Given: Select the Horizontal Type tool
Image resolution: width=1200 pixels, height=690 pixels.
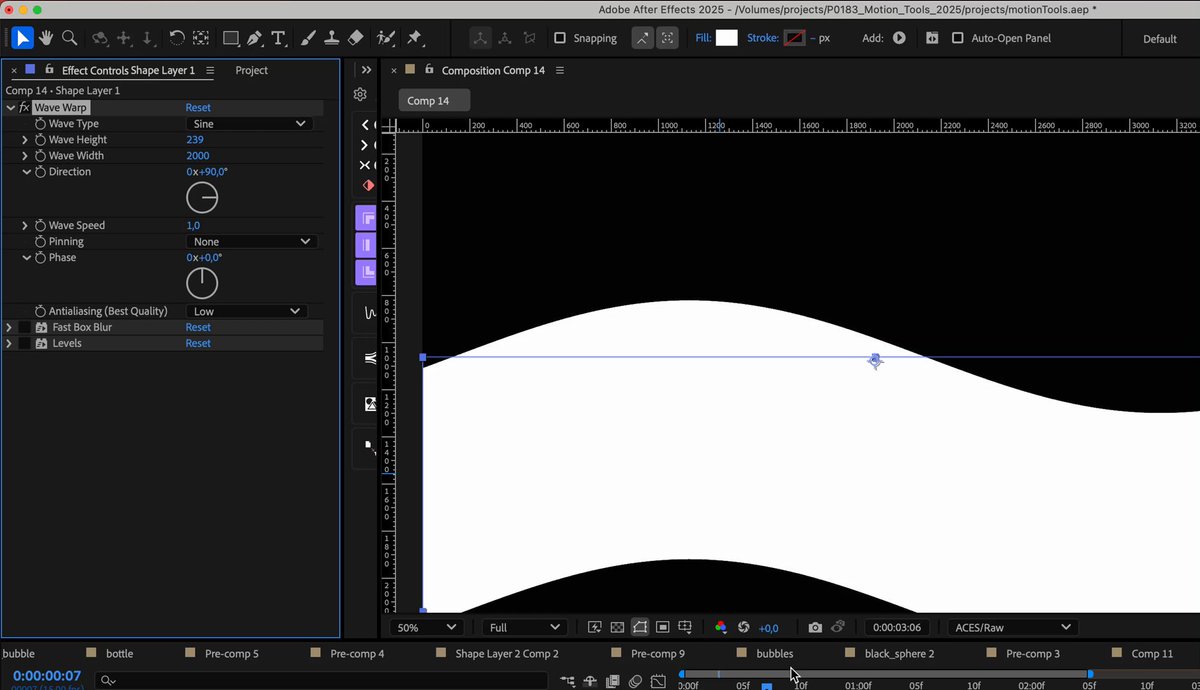Looking at the screenshot, I should 278,38.
